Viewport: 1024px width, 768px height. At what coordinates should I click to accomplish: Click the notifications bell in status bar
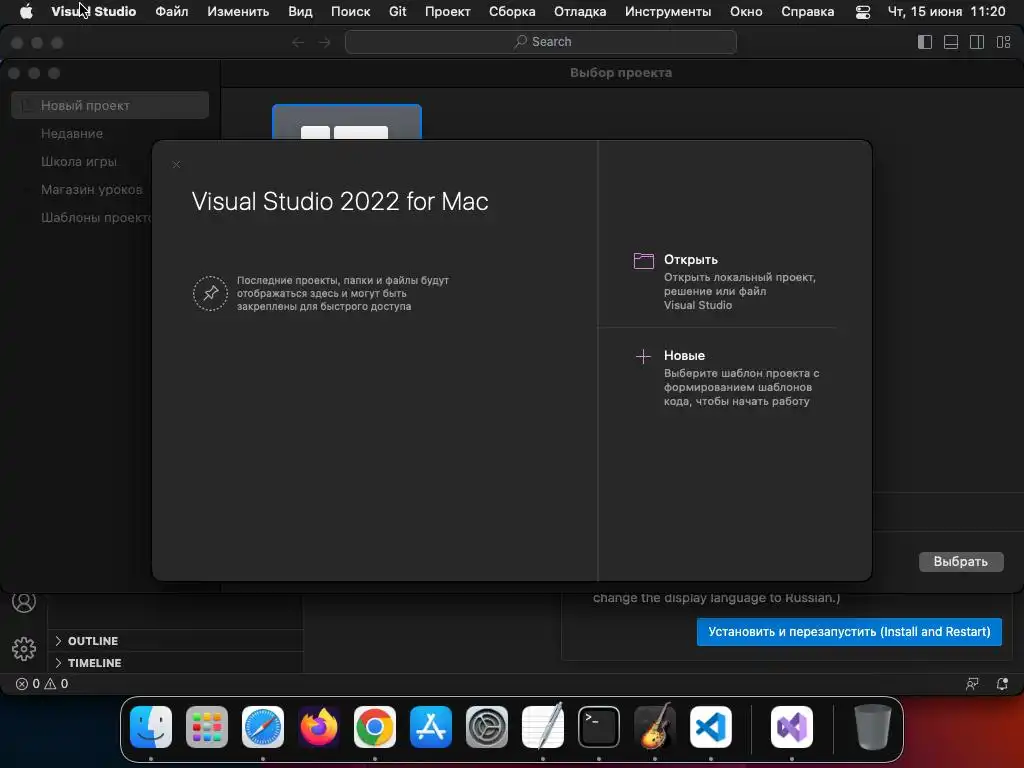click(1002, 684)
